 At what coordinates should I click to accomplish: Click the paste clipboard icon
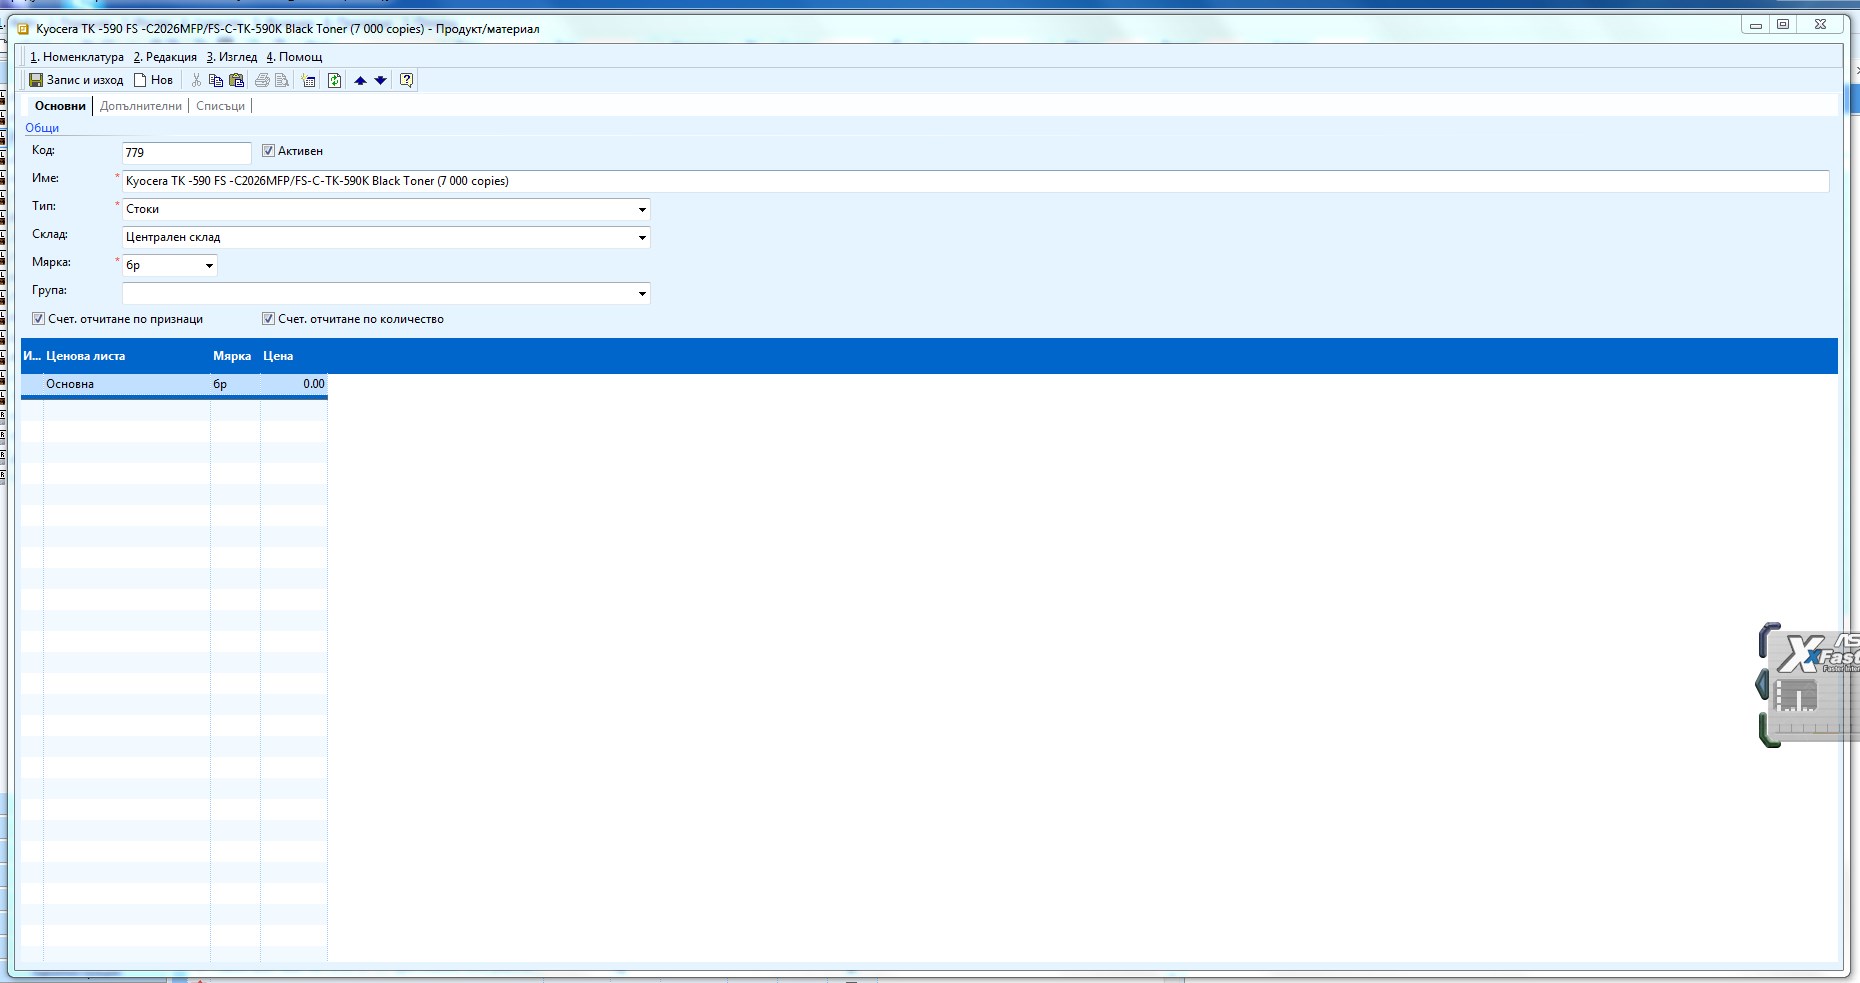point(237,80)
